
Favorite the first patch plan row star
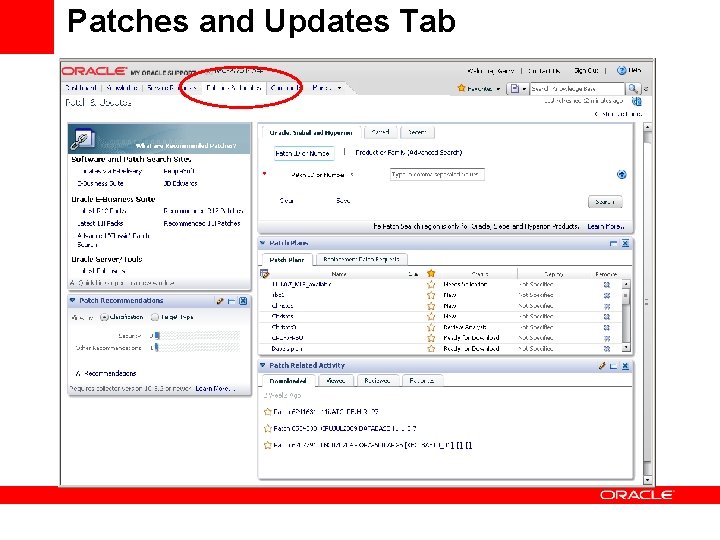pos(431,284)
